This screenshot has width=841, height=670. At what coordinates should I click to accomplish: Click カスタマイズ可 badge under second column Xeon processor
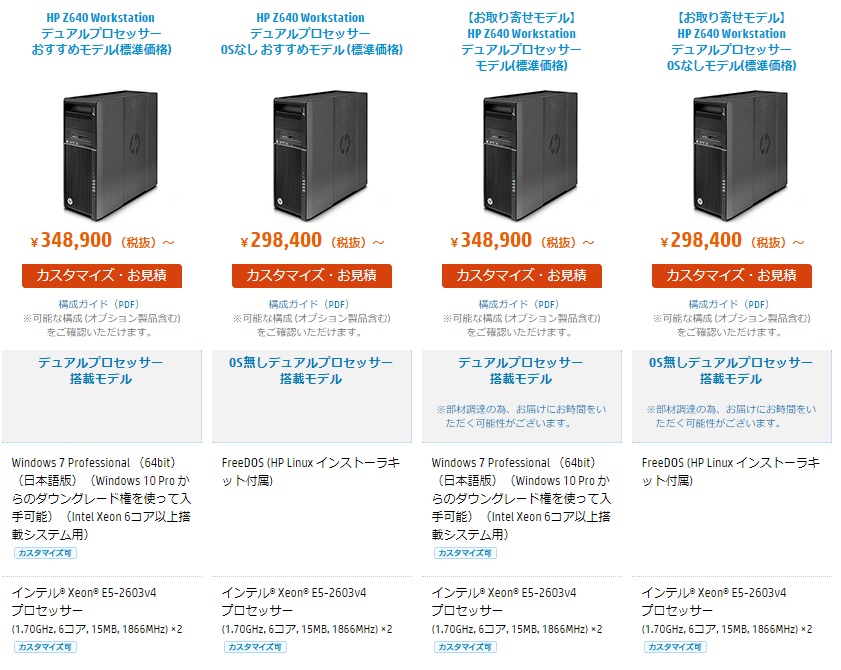(255, 647)
